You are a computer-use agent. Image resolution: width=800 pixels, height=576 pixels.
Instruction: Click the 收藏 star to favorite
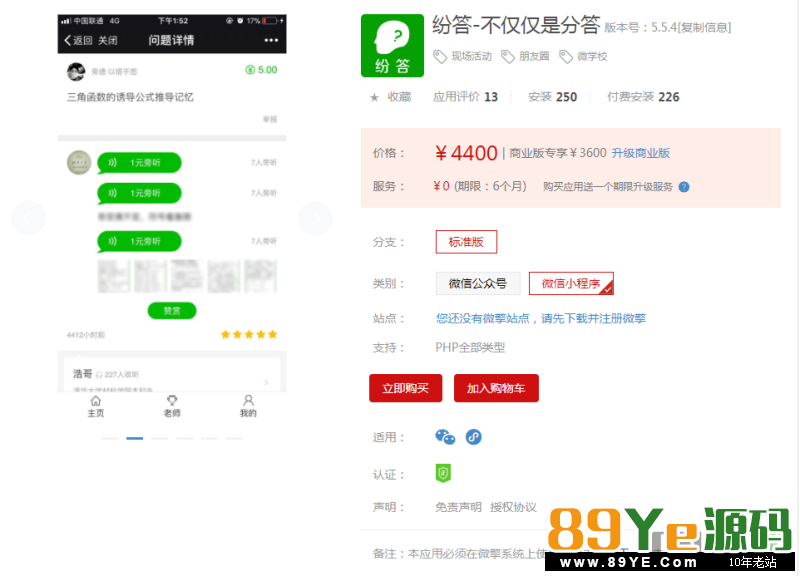tap(390, 97)
